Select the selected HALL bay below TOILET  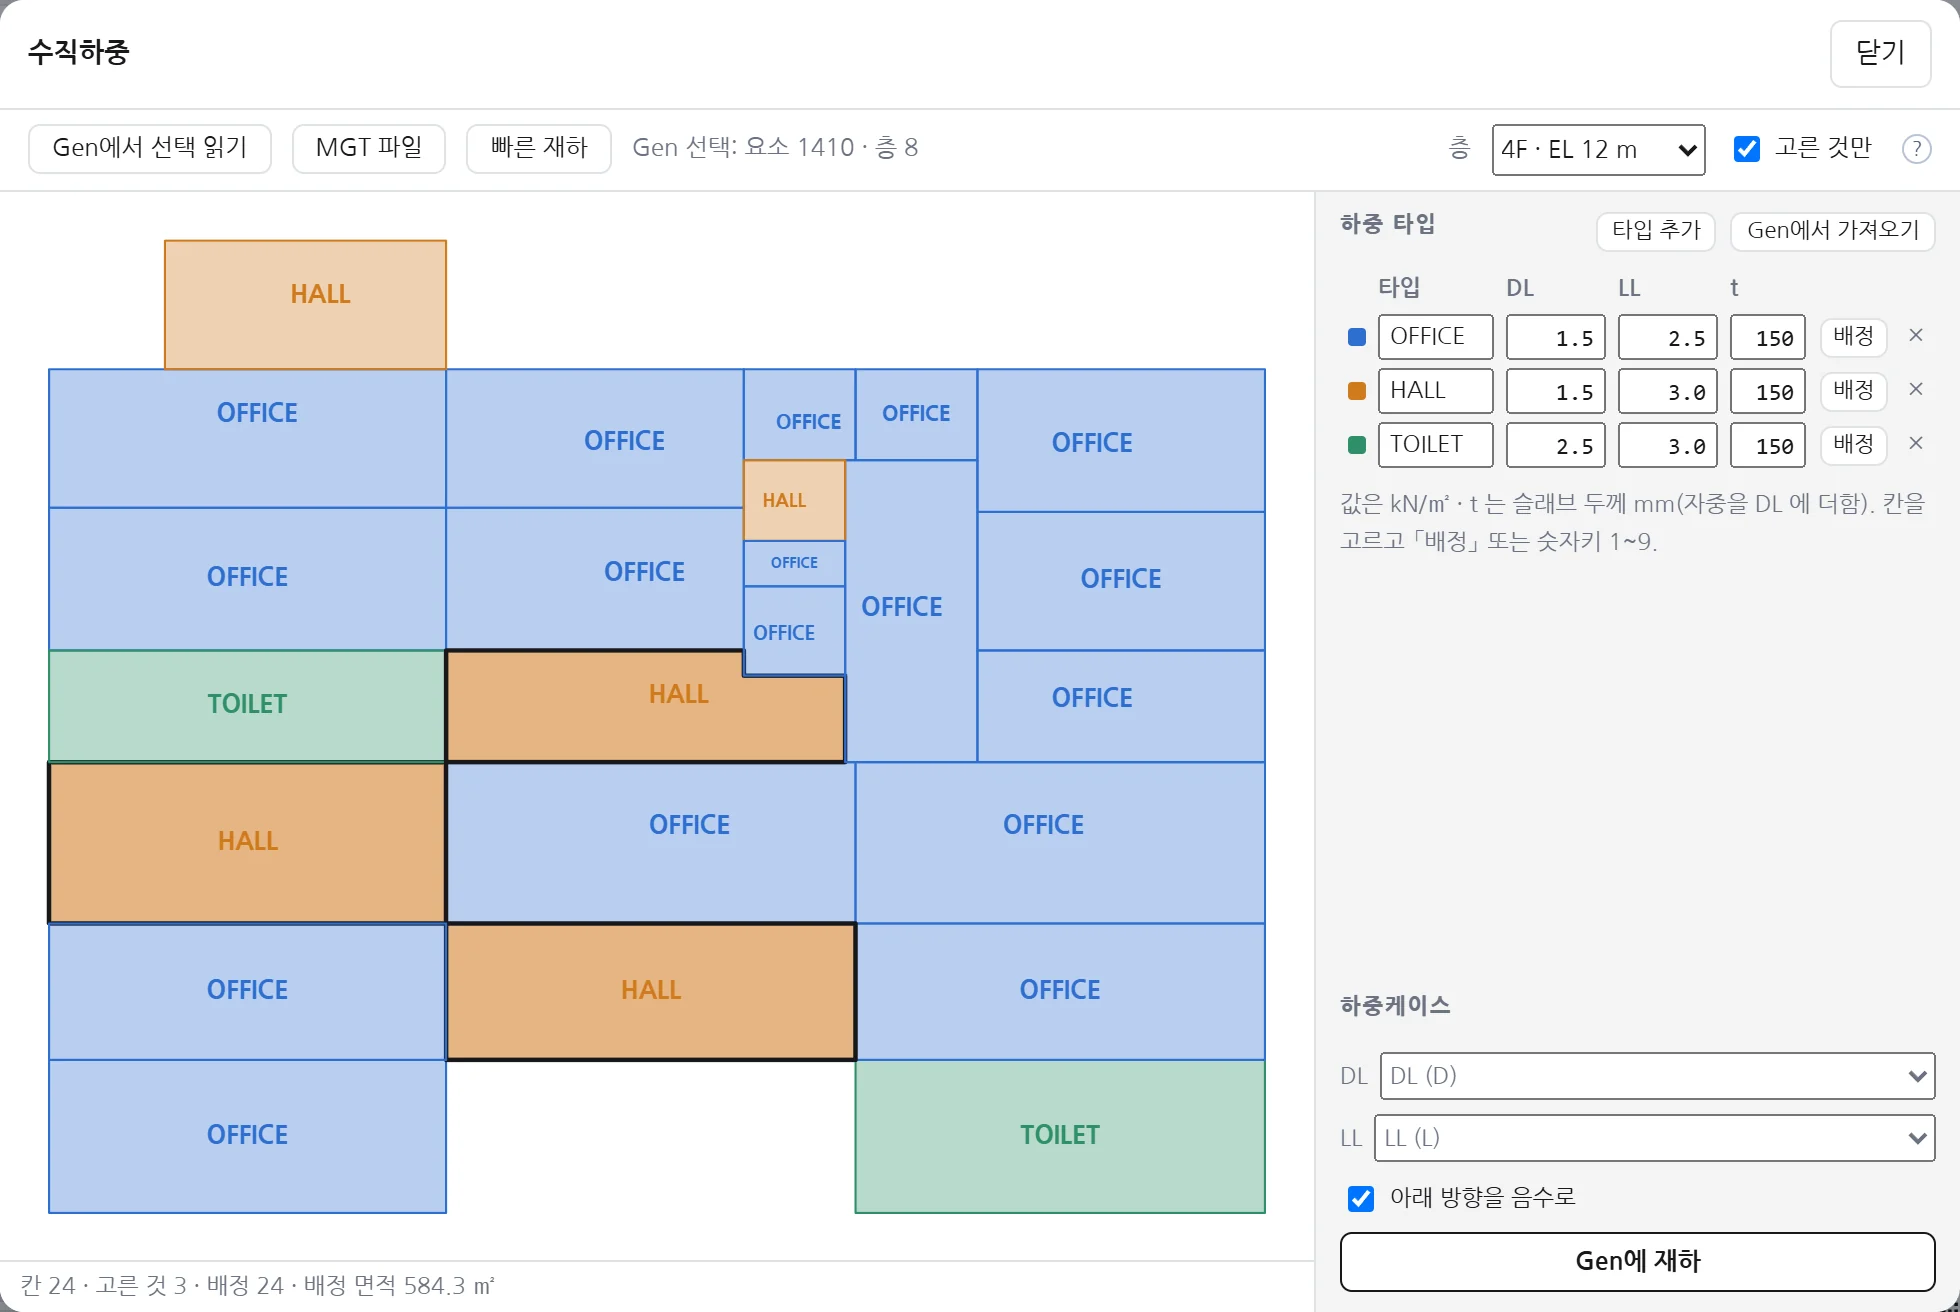tap(247, 843)
